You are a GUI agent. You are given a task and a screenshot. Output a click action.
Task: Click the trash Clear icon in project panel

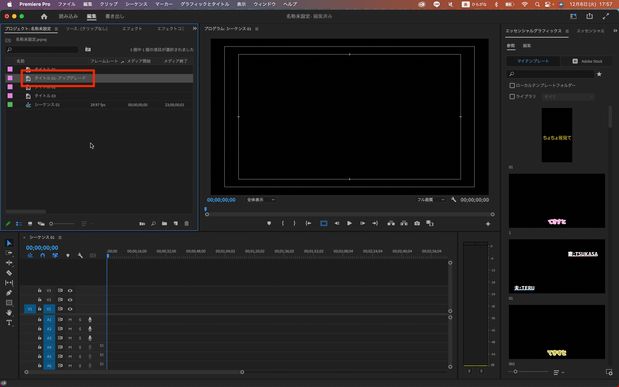point(187,224)
